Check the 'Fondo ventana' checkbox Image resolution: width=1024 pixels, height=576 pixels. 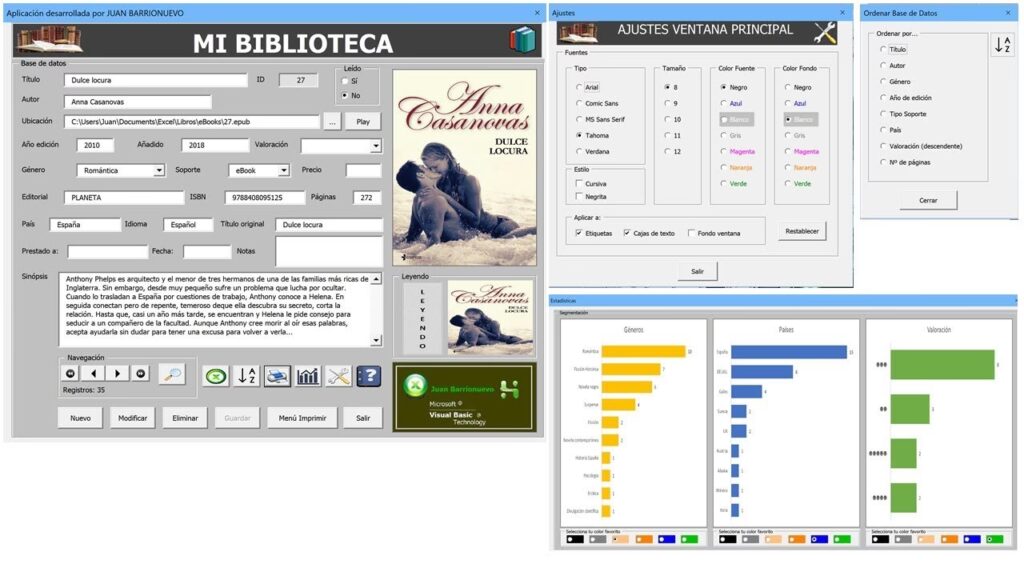tap(689, 234)
